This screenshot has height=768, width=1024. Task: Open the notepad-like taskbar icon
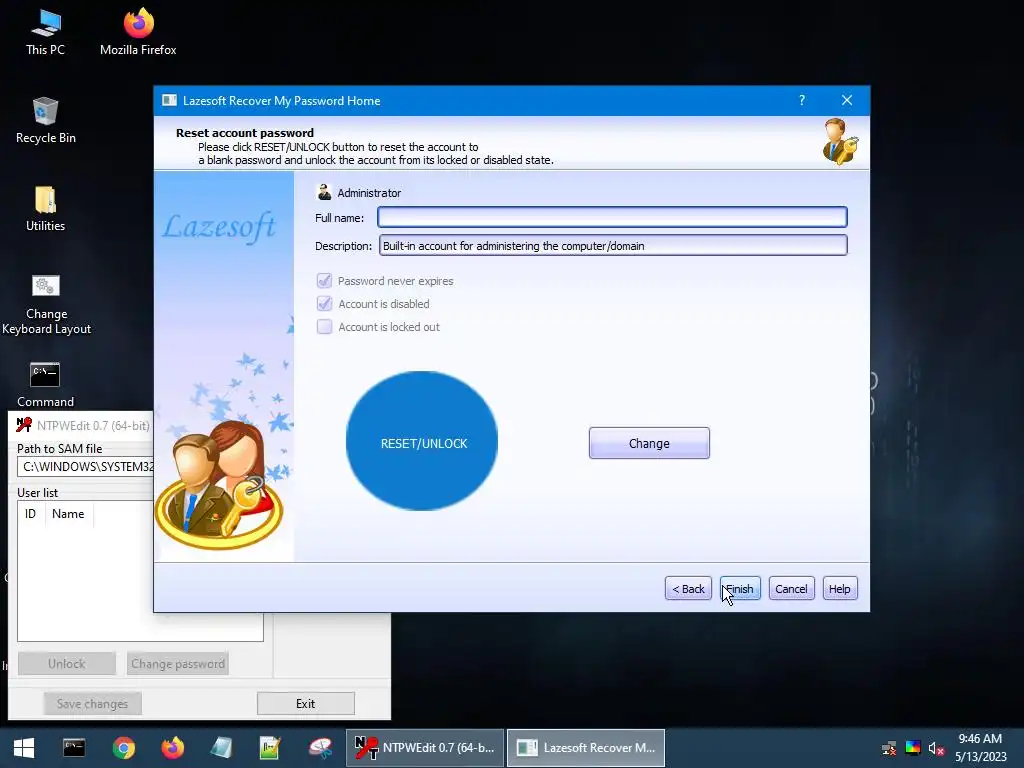click(x=221, y=748)
